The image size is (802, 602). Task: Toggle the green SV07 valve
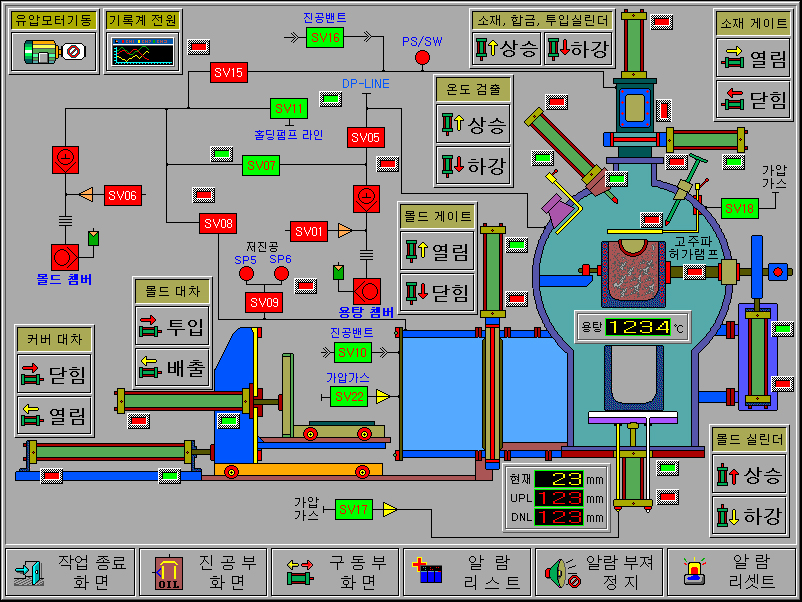click(x=261, y=165)
